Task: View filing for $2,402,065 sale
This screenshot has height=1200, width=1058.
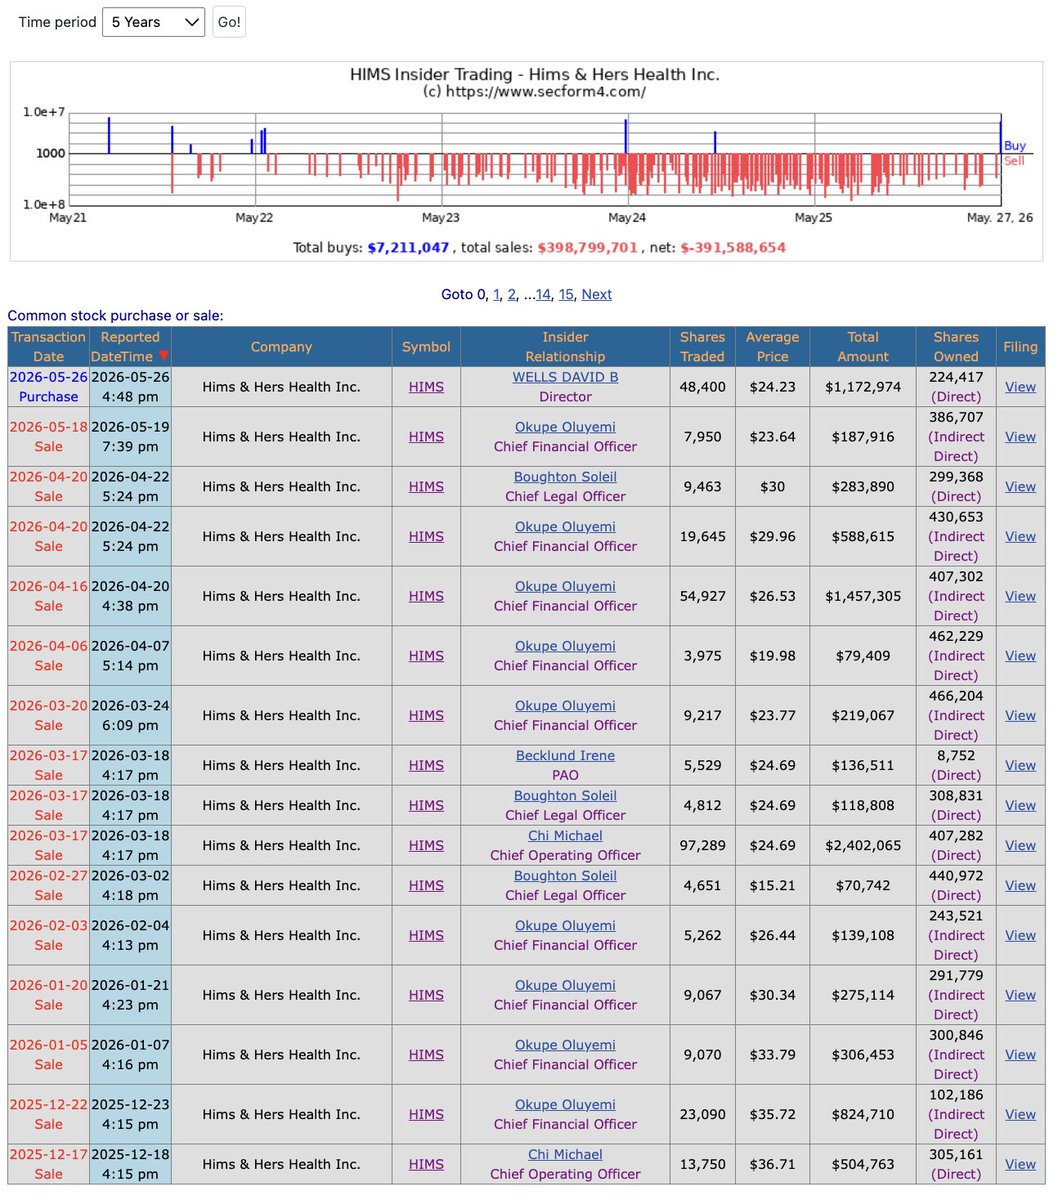Action: click(1020, 845)
